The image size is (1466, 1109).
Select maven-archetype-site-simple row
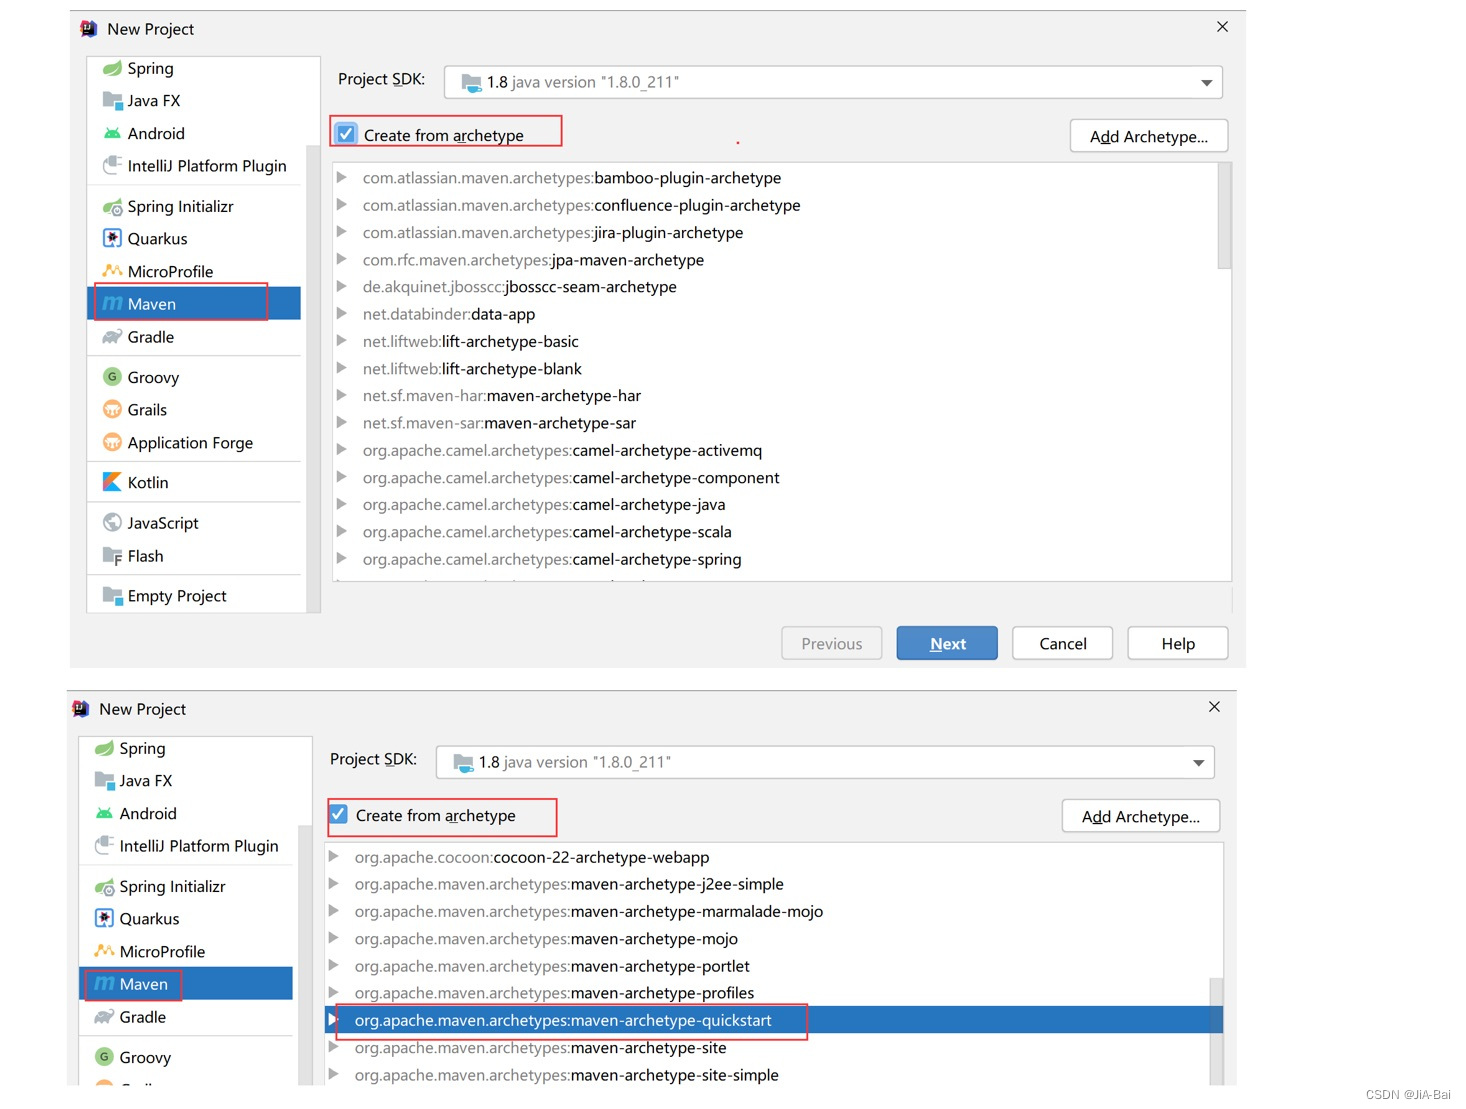(768, 1075)
